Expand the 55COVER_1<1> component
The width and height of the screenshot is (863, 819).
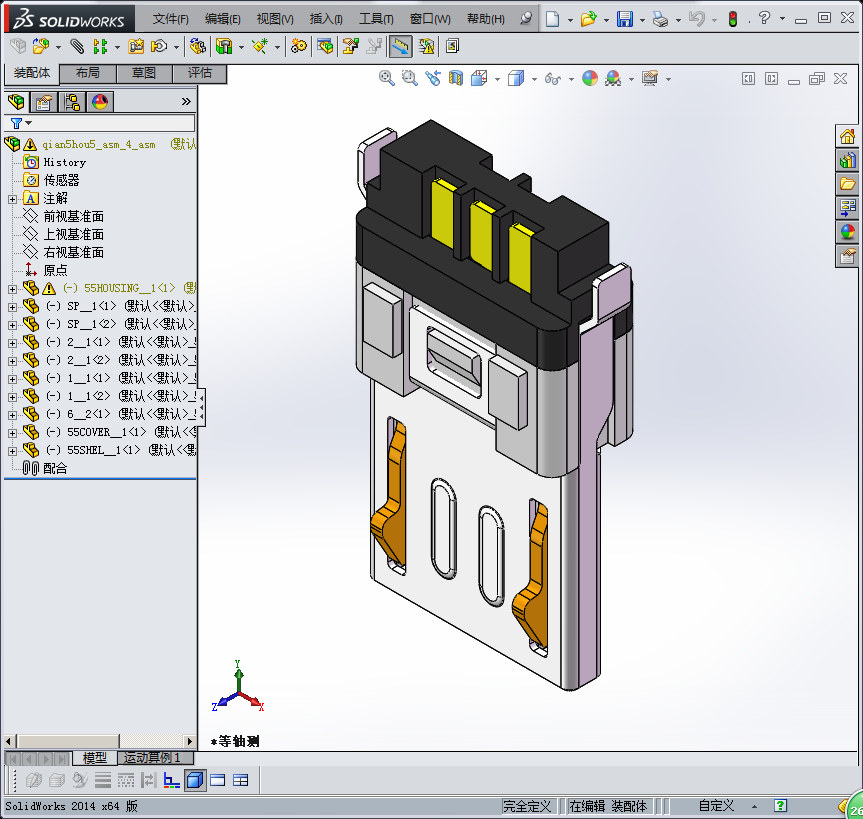(12, 433)
